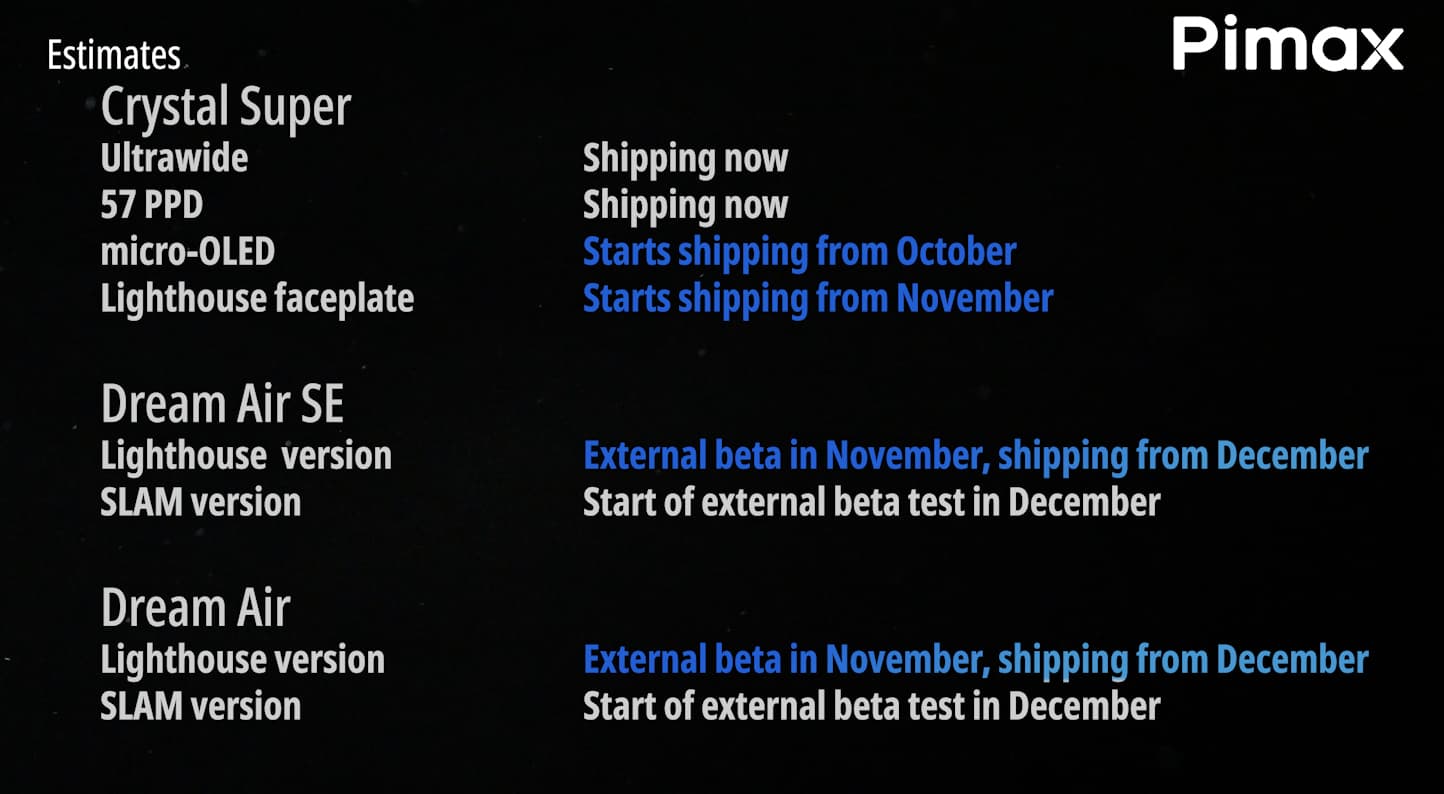Click the bottom Dream Air heading
This screenshot has height=794, width=1444.
pos(195,608)
